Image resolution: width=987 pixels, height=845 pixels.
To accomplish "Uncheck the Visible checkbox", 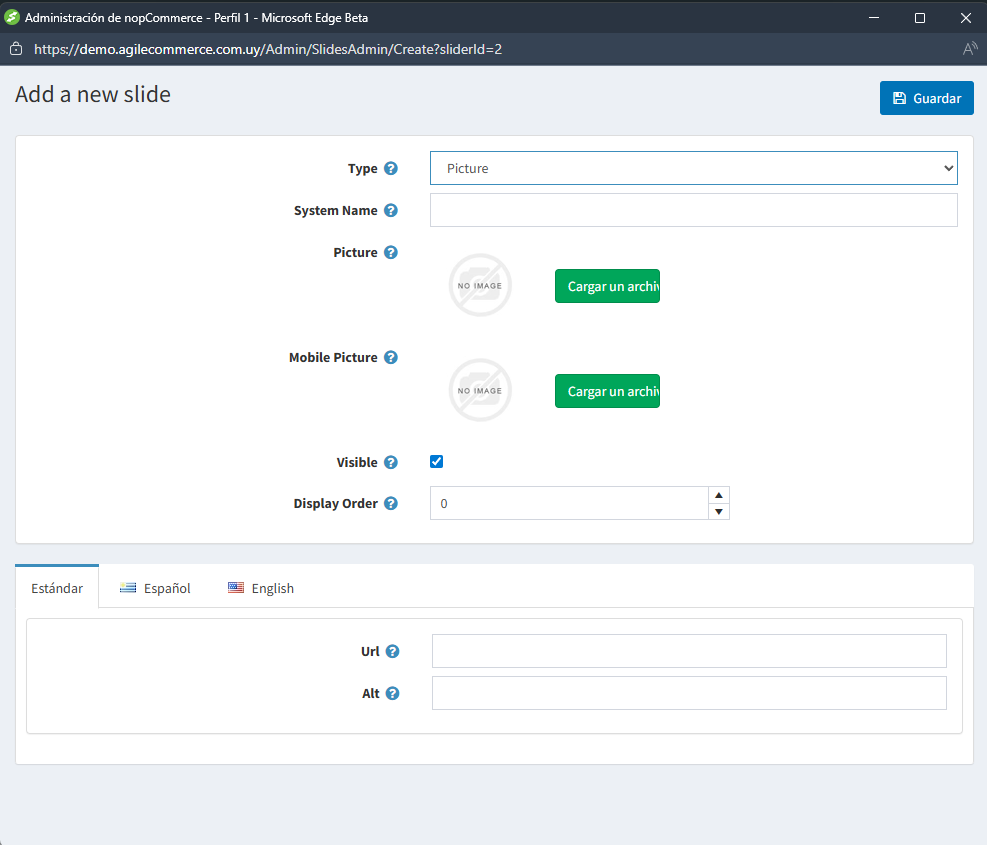I will tap(436, 462).
